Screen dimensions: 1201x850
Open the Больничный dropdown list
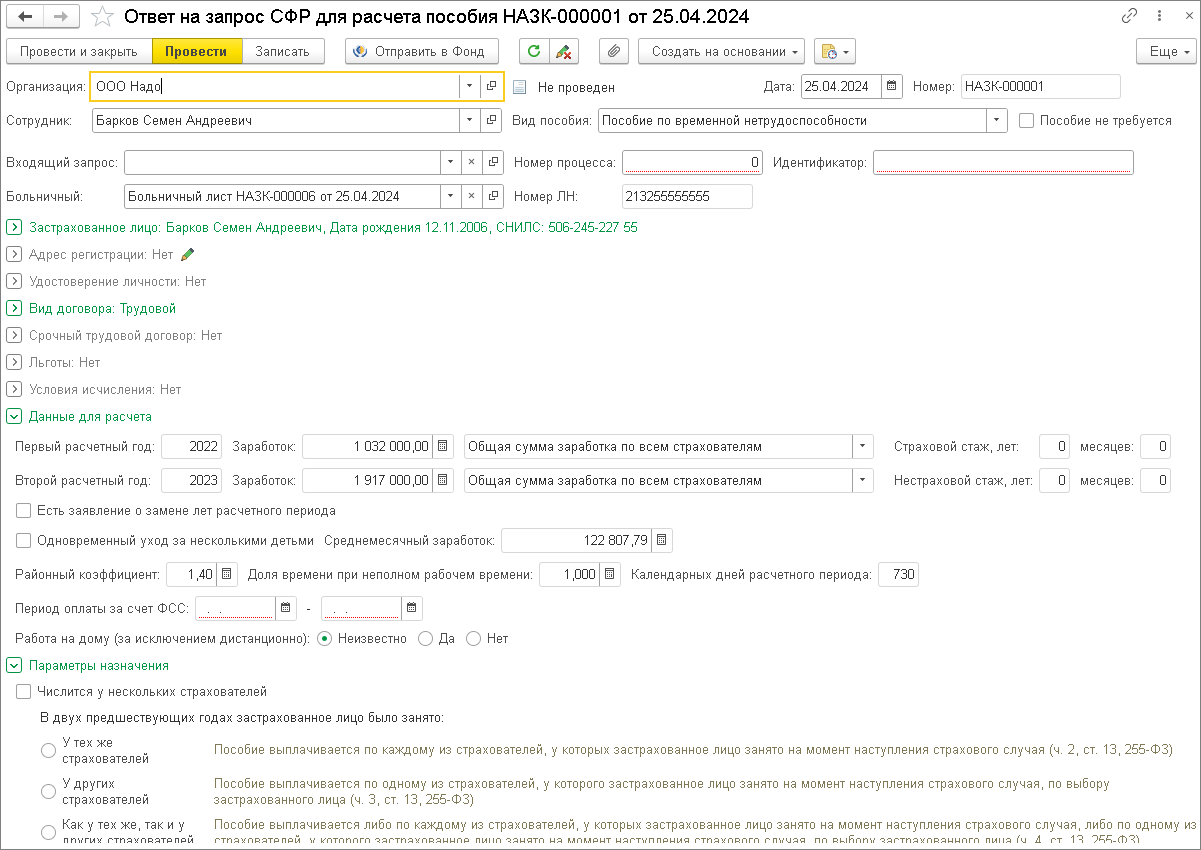[x=450, y=196]
